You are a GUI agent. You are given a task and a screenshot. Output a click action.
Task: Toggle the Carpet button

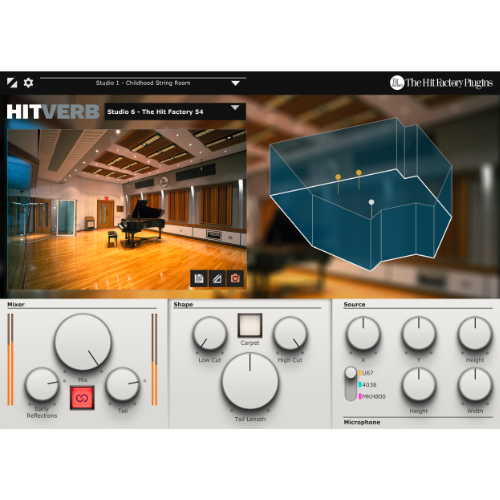tap(250, 325)
